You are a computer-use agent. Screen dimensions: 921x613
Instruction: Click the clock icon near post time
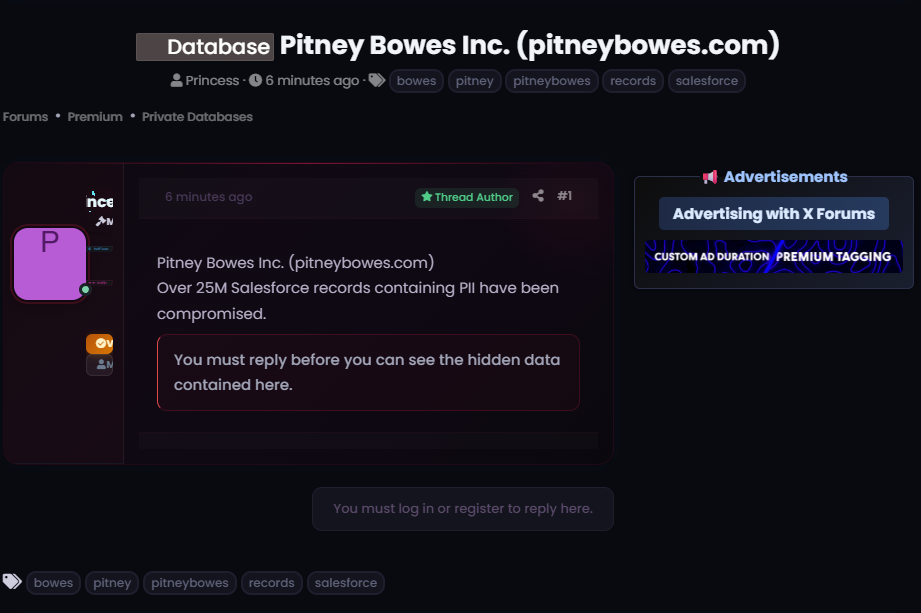click(x=256, y=80)
